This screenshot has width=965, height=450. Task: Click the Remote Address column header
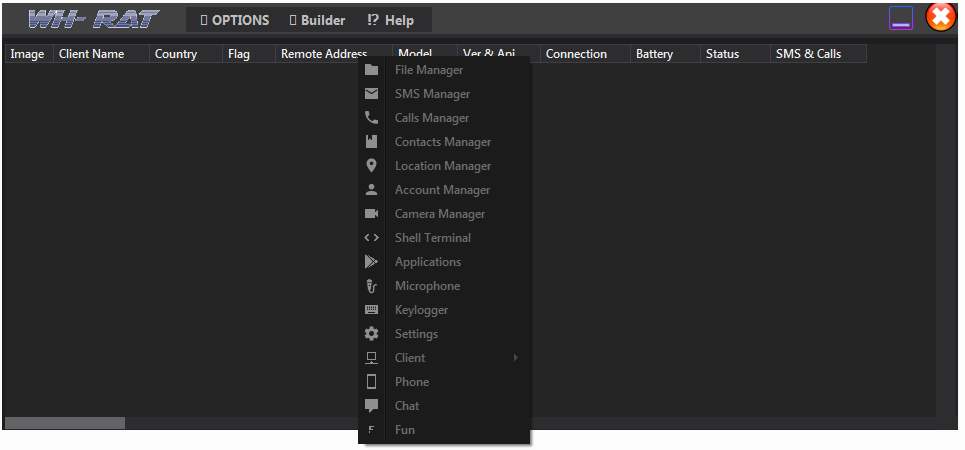(334, 54)
